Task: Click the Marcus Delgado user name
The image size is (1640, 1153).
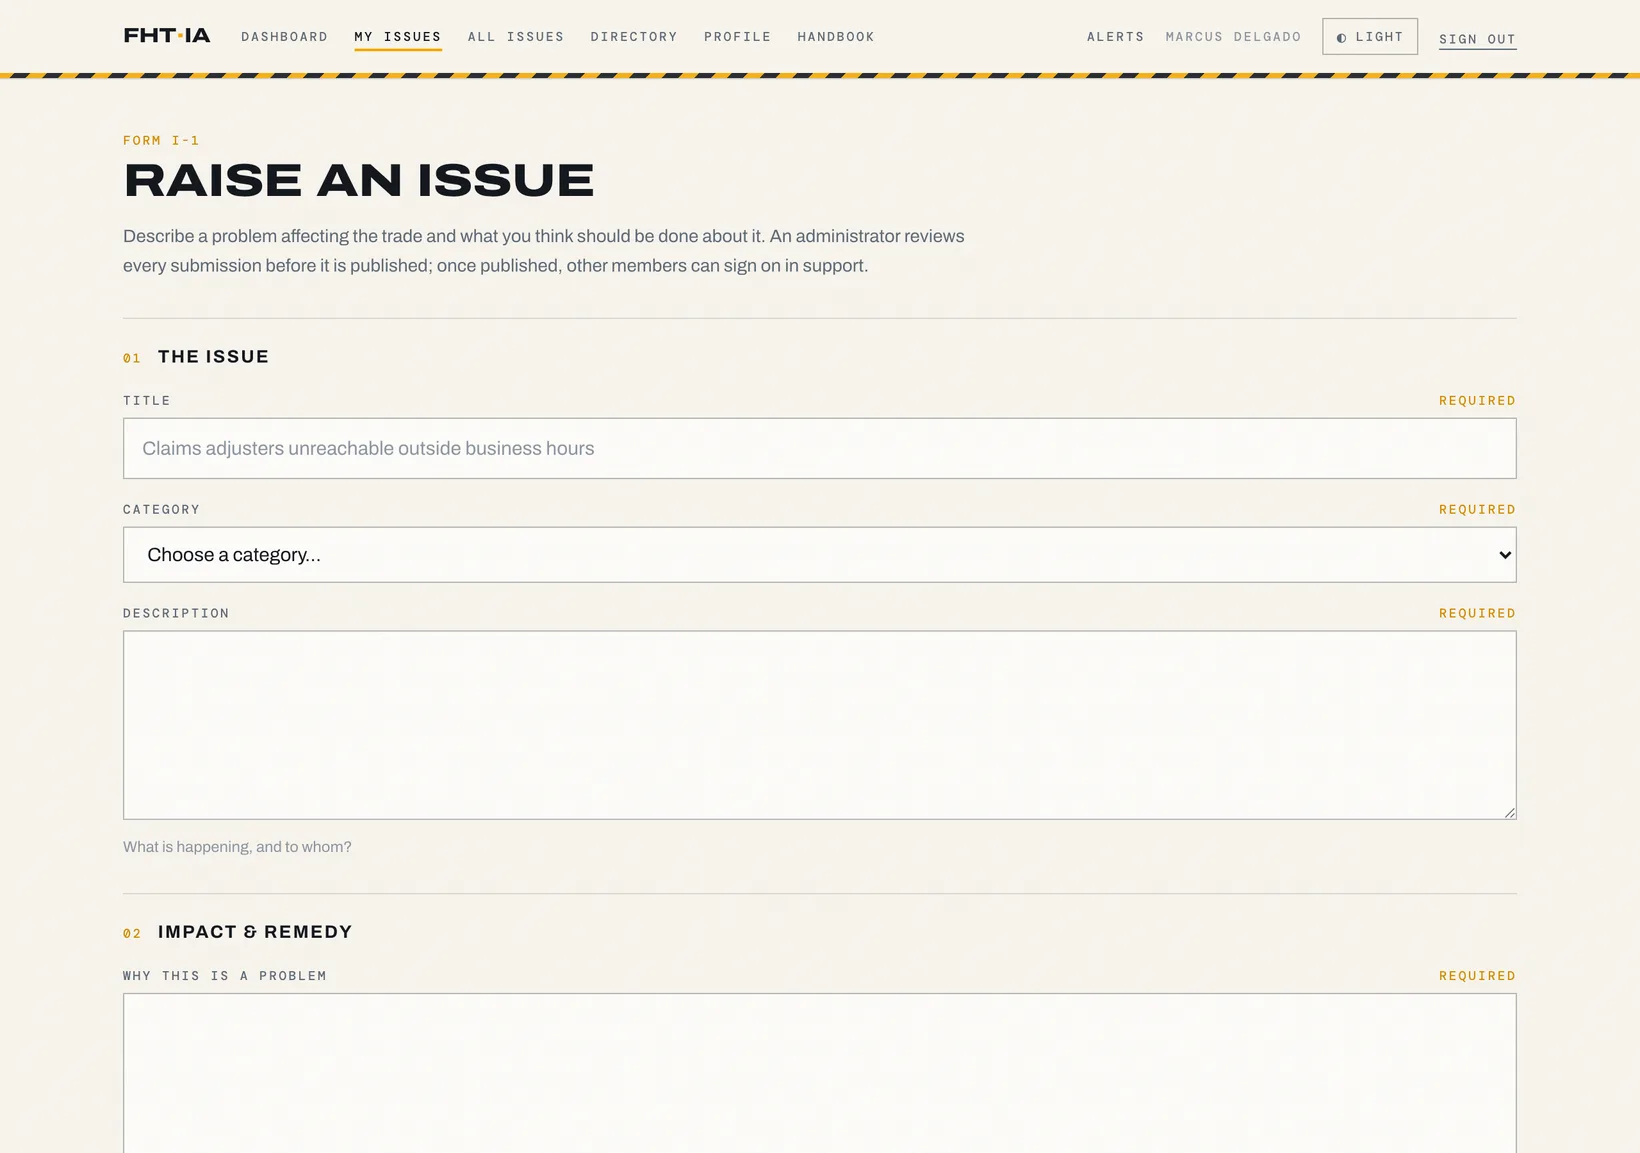Action: (x=1233, y=37)
